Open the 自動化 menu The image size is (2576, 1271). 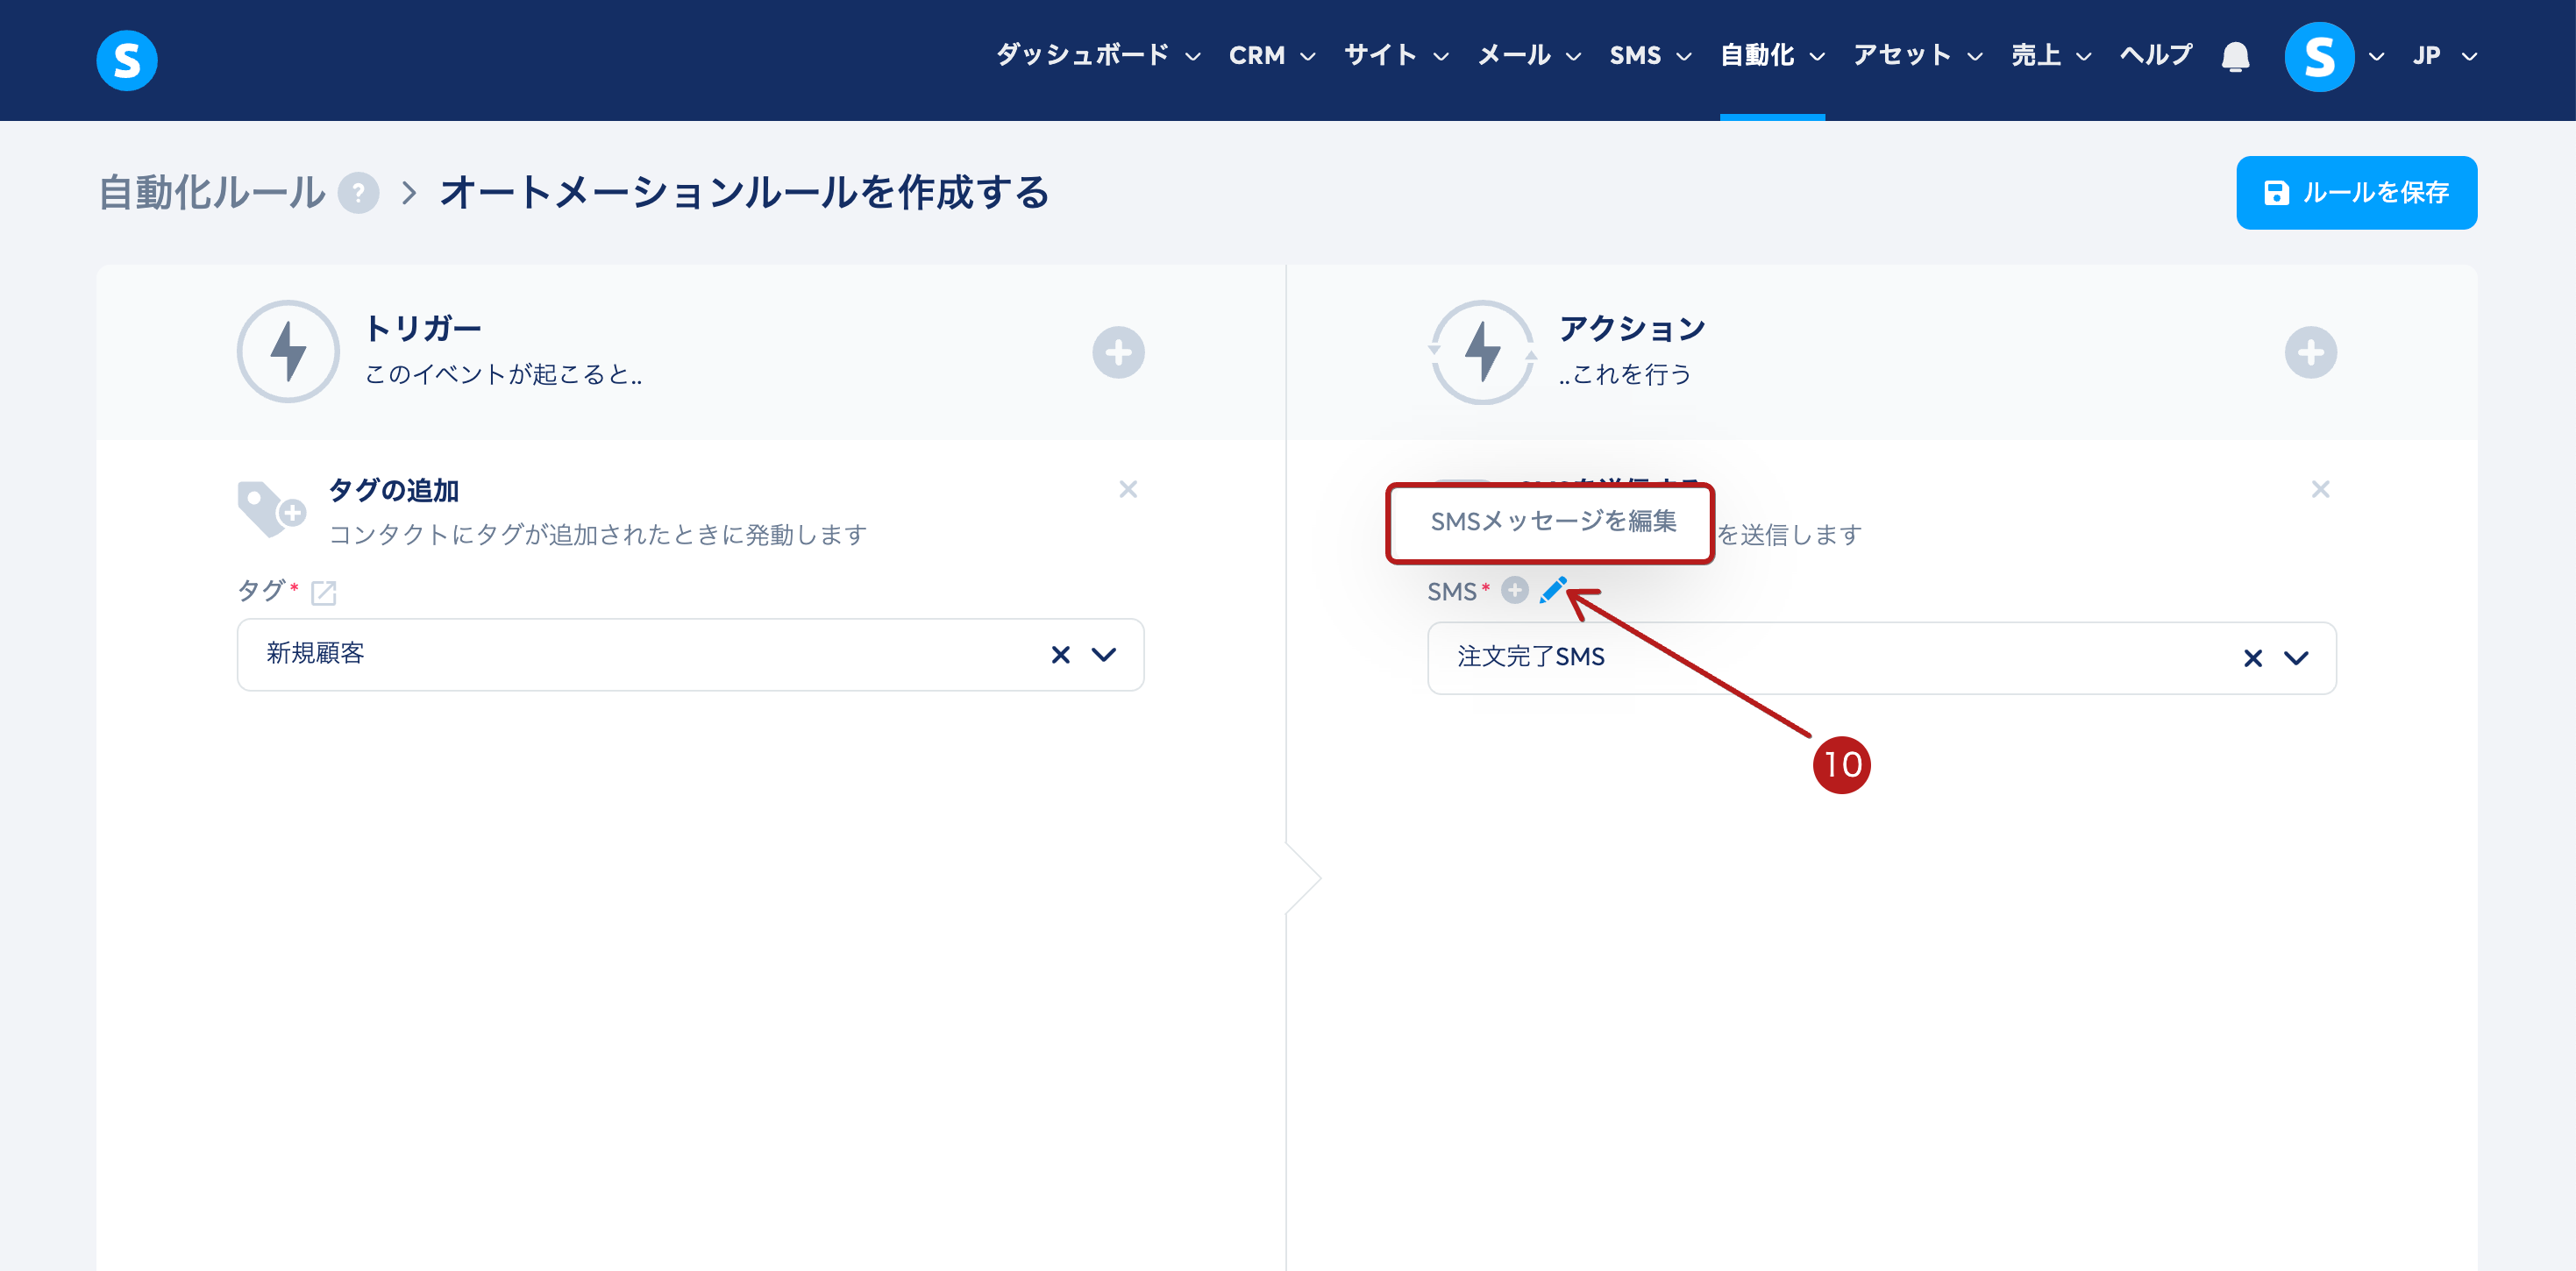tap(1772, 56)
